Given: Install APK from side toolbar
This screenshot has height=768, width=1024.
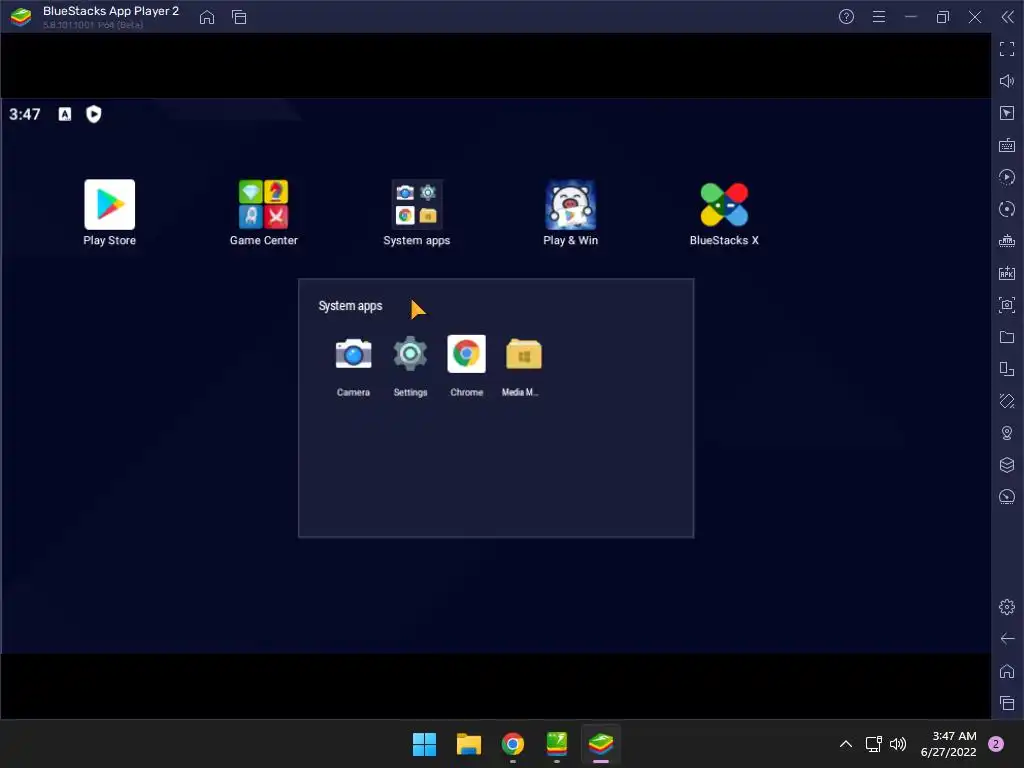Looking at the screenshot, I should point(1007,273).
